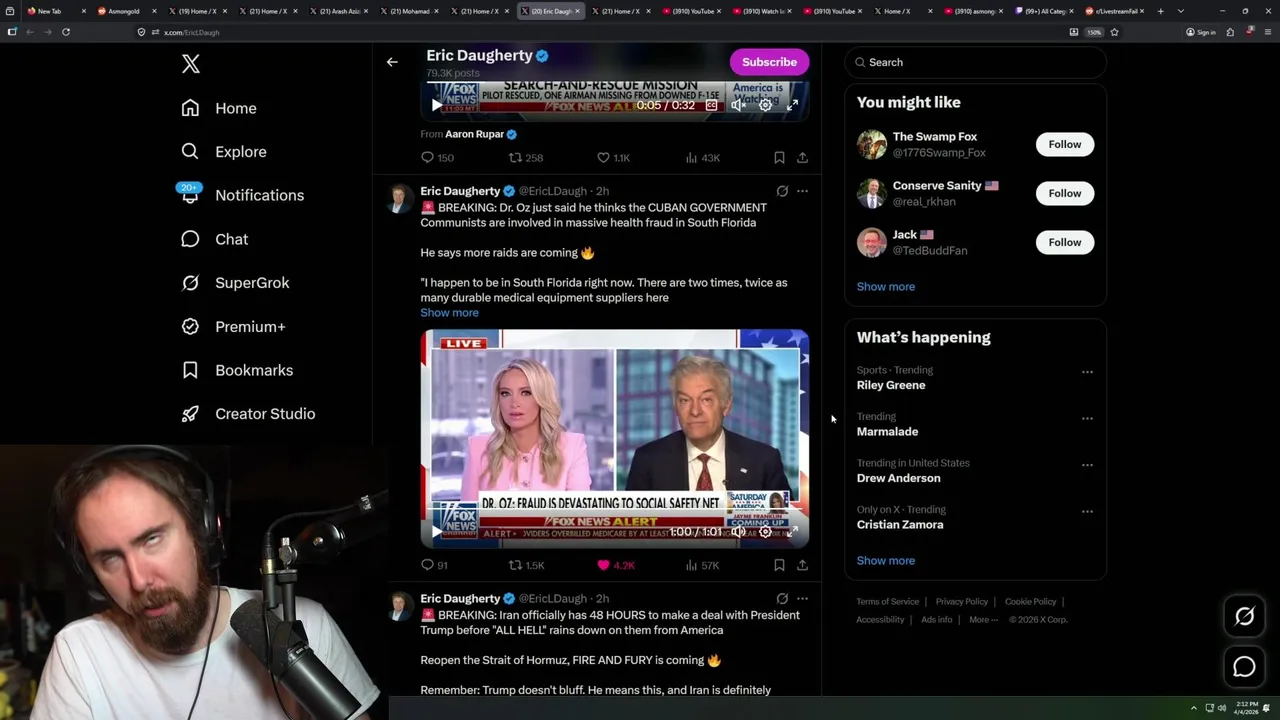Image resolution: width=1280 pixels, height=720 pixels.
Task: Share the Aaron Rupar video post
Action: pyautogui.click(x=802, y=158)
